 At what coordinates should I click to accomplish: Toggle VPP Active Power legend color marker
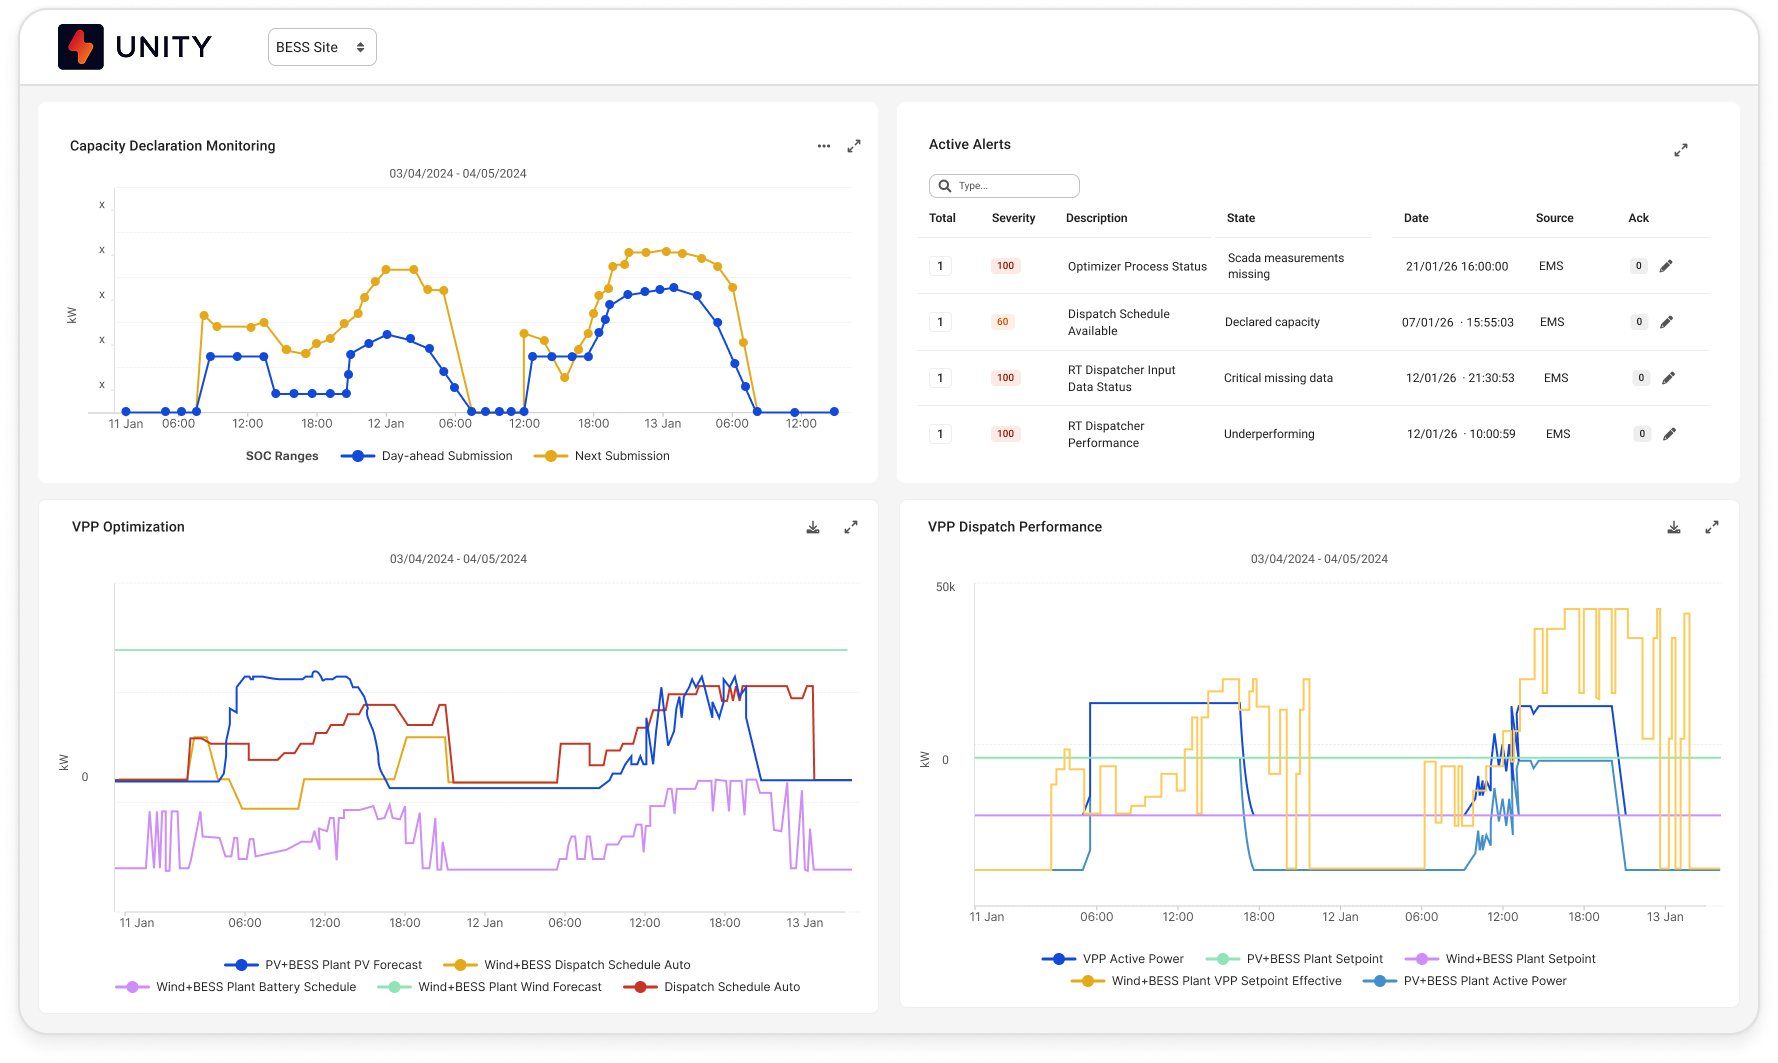(1058, 959)
